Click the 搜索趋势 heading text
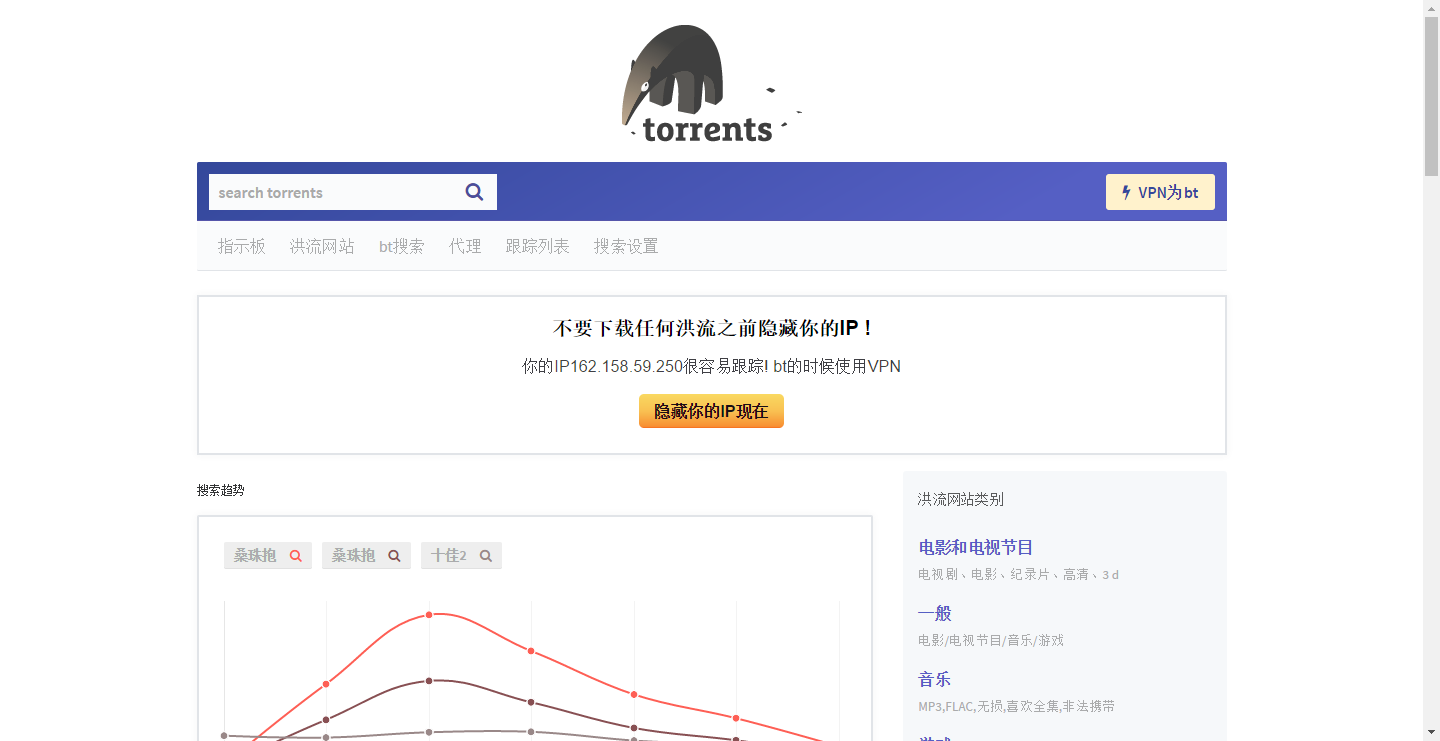This screenshot has height=741, width=1440. (221, 490)
